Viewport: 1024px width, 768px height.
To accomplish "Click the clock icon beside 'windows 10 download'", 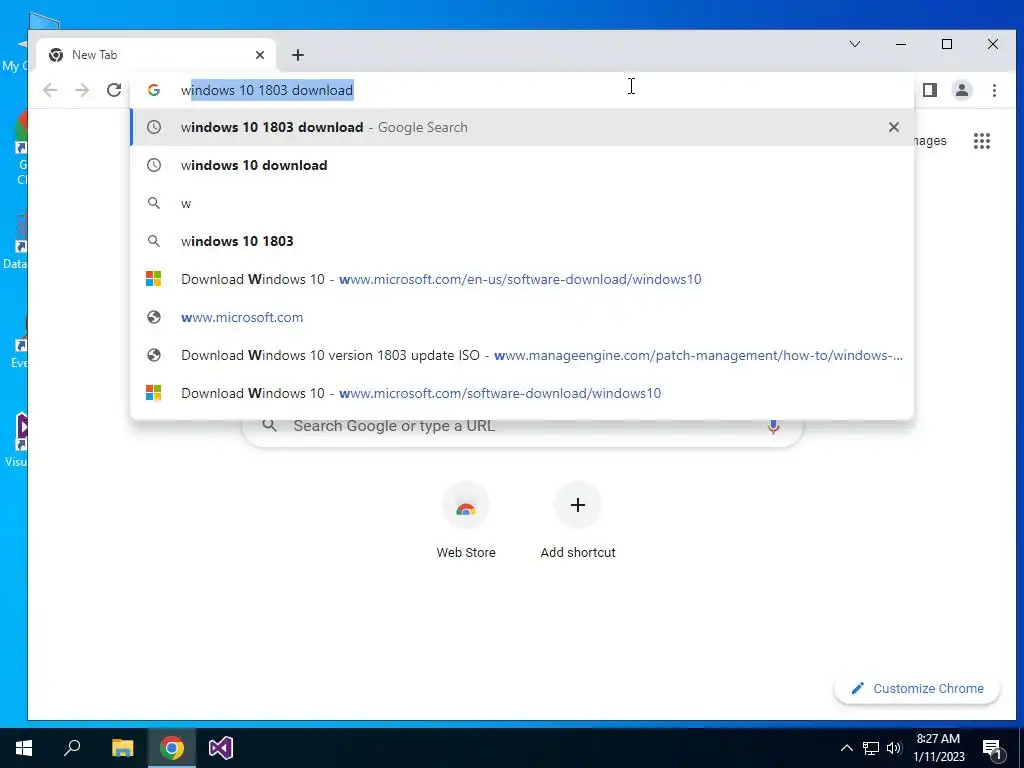I will coord(153,165).
